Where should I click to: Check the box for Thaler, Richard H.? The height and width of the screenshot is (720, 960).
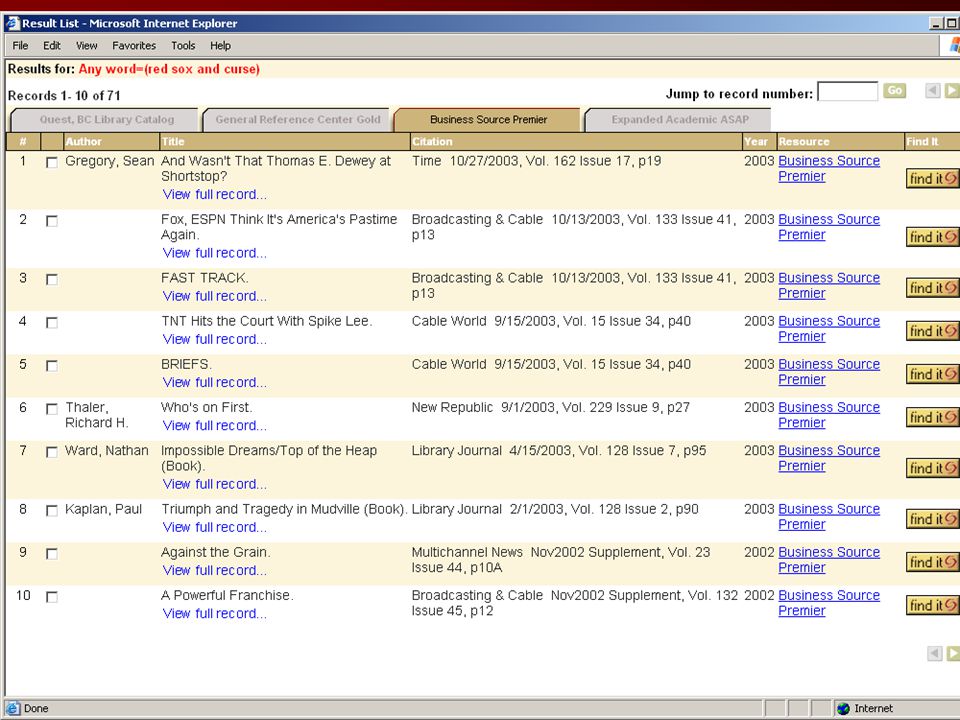52,409
